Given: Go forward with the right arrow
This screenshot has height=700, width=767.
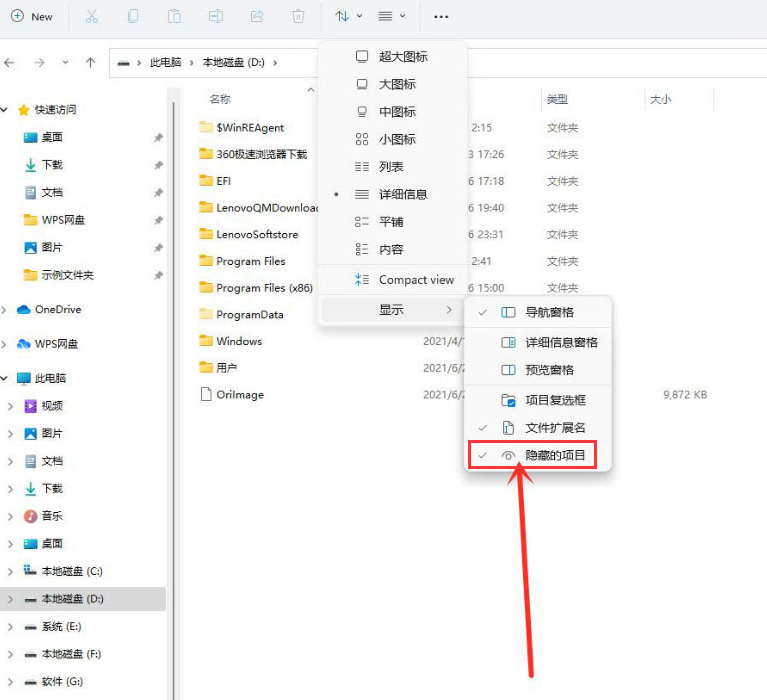Looking at the screenshot, I should click(39, 63).
